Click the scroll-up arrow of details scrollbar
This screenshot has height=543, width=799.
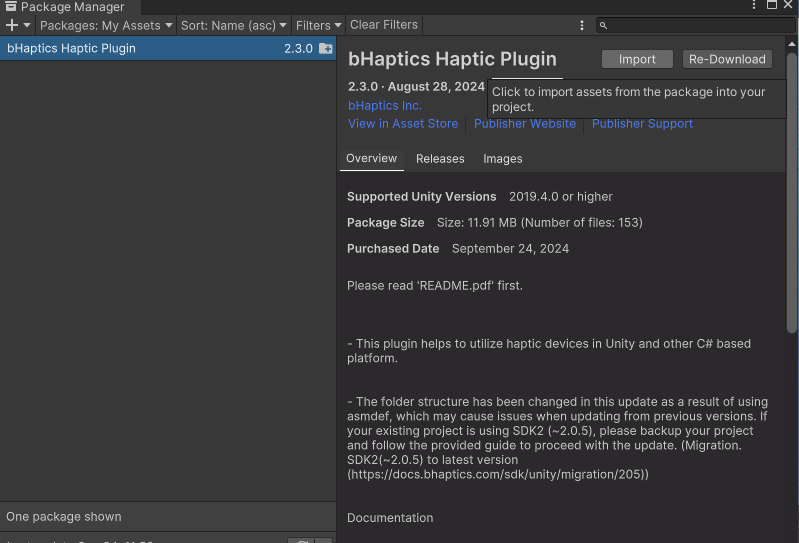click(791, 44)
